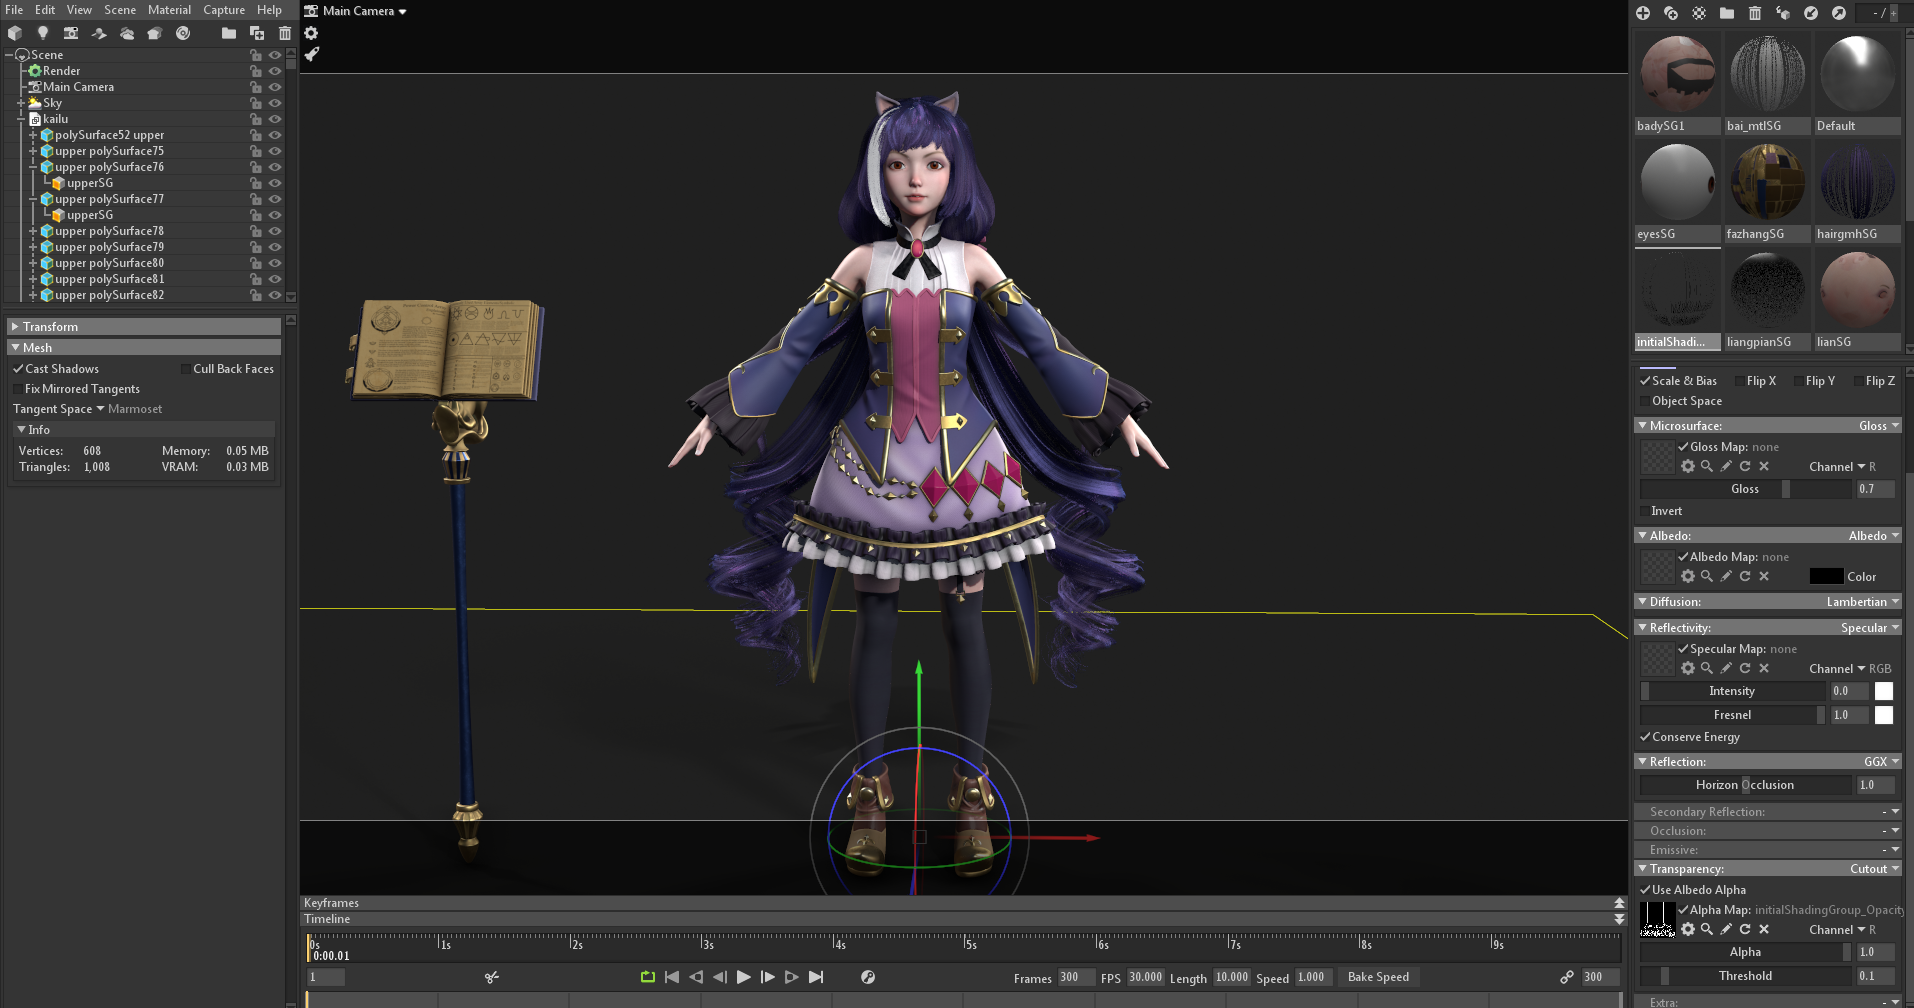Toggle visibility of the Sky object
This screenshot has height=1008, width=1914.
pyautogui.click(x=275, y=103)
